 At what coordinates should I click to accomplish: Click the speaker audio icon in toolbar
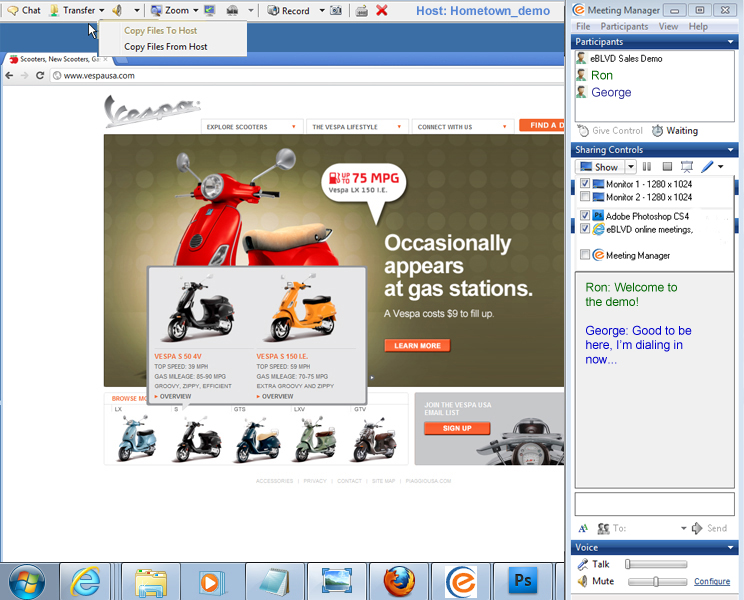tap(117, 10)
